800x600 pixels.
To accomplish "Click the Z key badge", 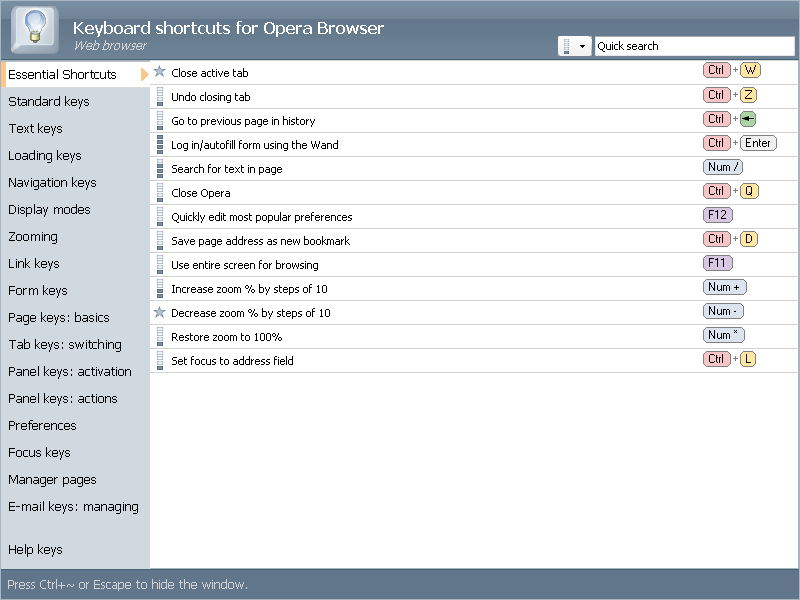I will coord(748,95).
